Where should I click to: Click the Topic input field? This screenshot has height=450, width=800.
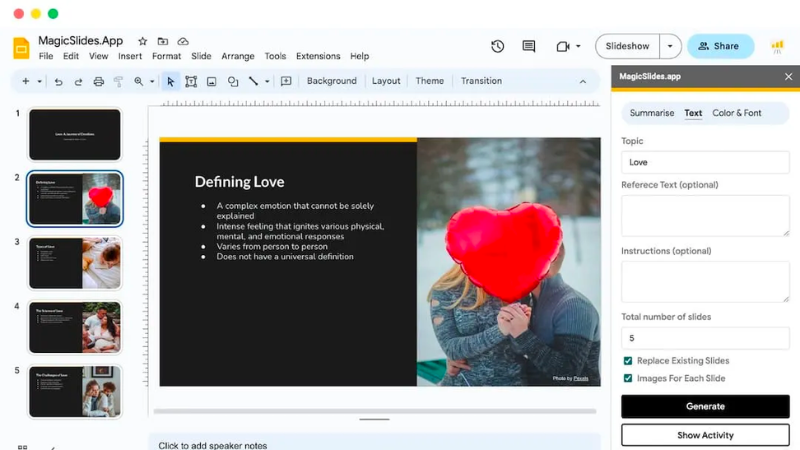point(705,162)
